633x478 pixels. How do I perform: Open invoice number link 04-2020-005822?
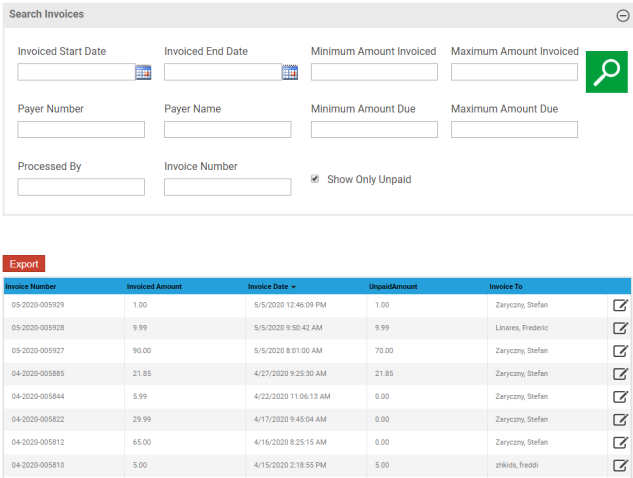38,419
